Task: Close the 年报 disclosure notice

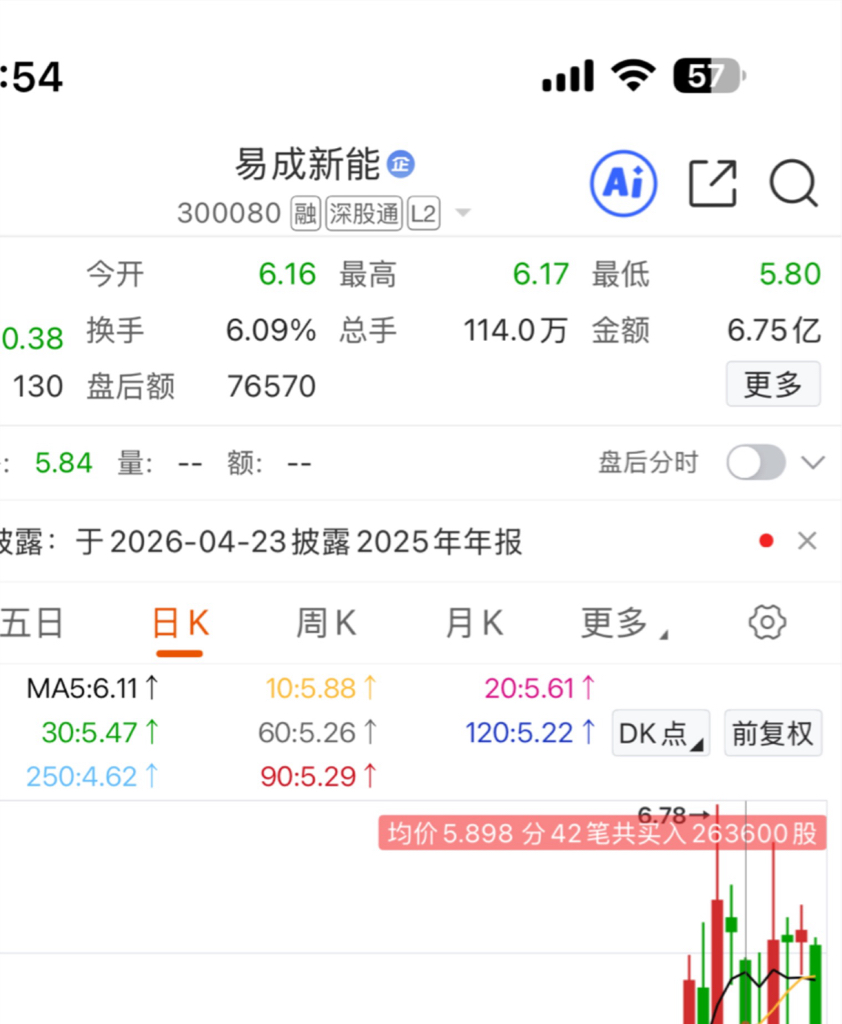Action: point(807,541)
